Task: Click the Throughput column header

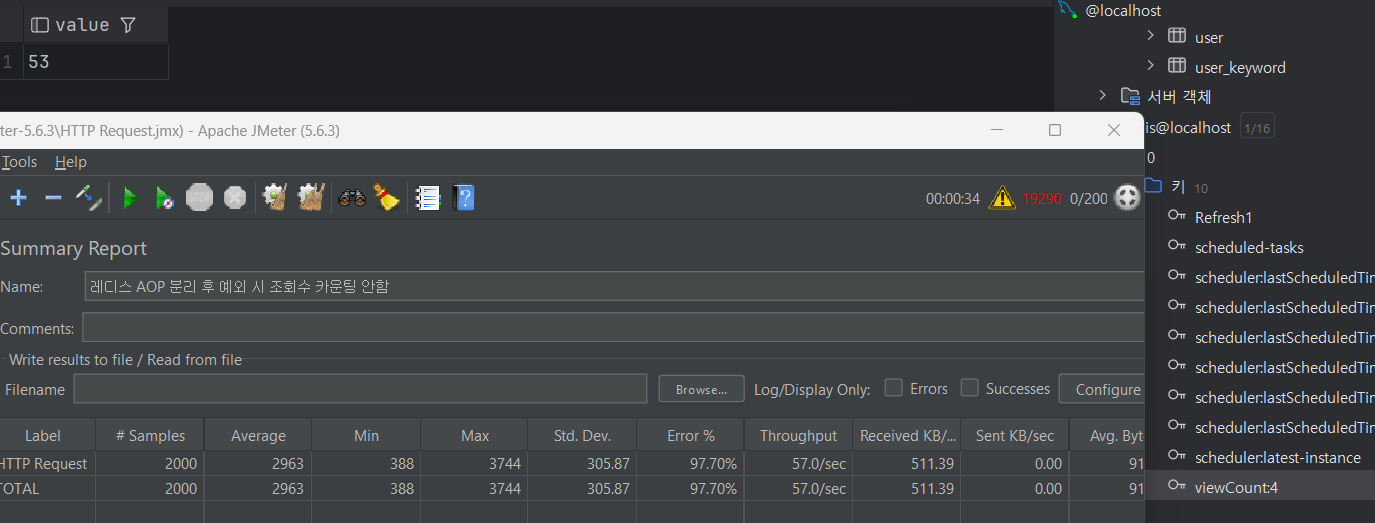Action: click(798, 435)
